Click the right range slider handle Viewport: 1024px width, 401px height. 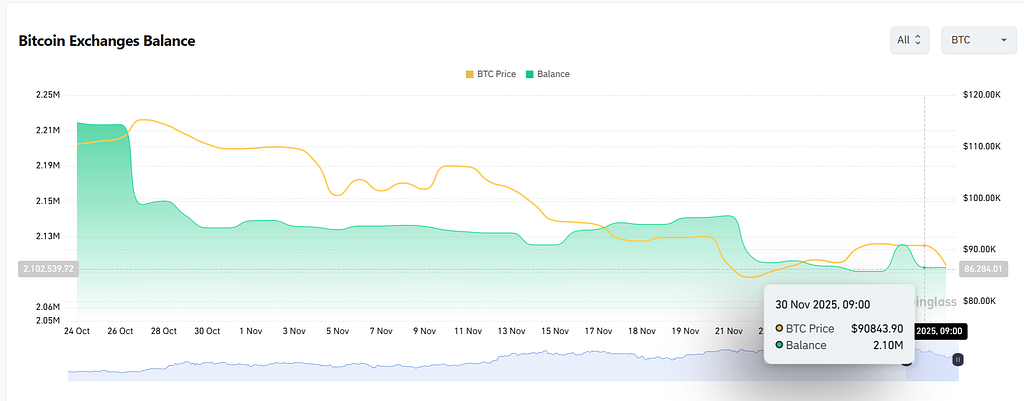click(x=957, y=359)
